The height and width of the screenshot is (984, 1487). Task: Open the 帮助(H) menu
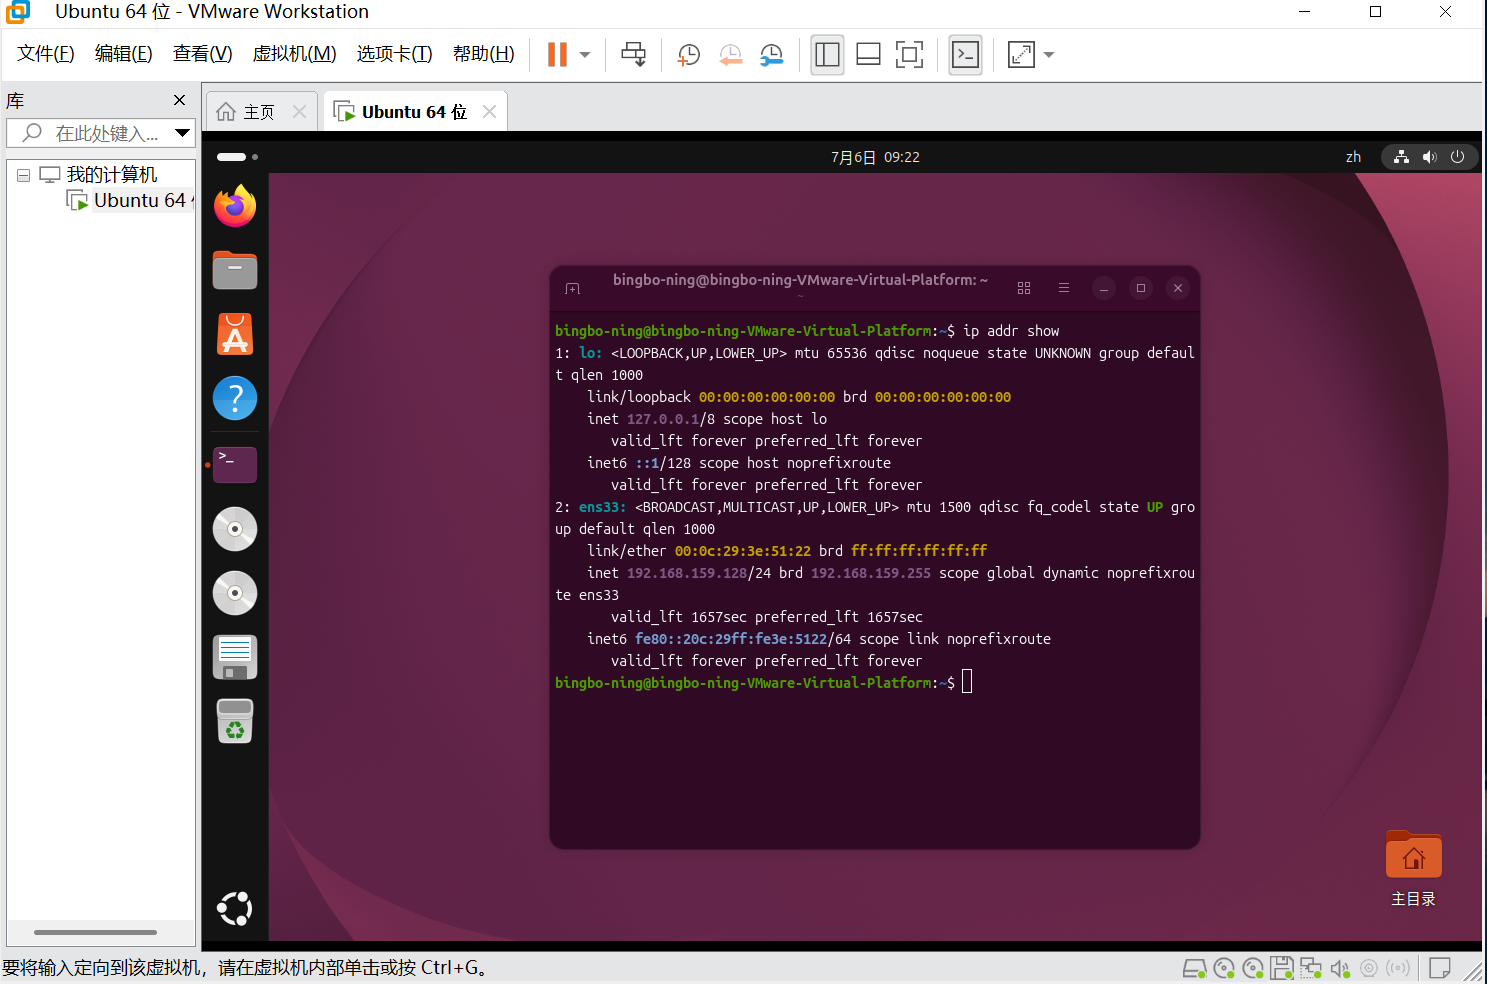pyautogui.click(x=484, y=54)
